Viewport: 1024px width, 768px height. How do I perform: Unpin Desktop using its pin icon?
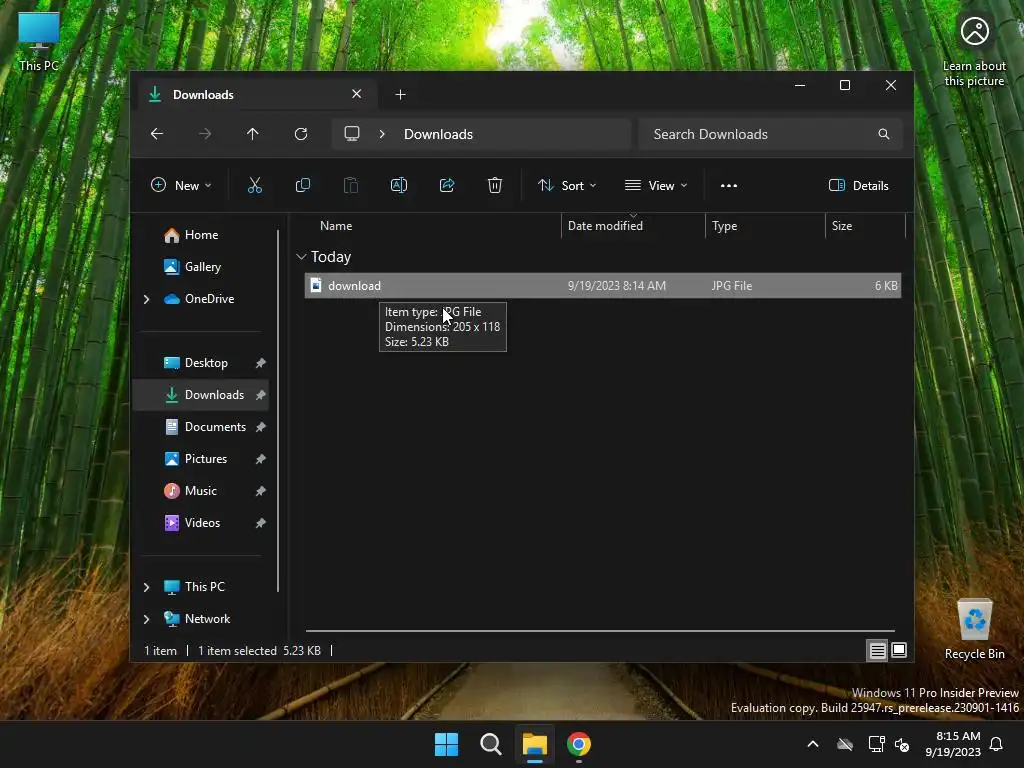pyautogui.click(x=261, y=363)
